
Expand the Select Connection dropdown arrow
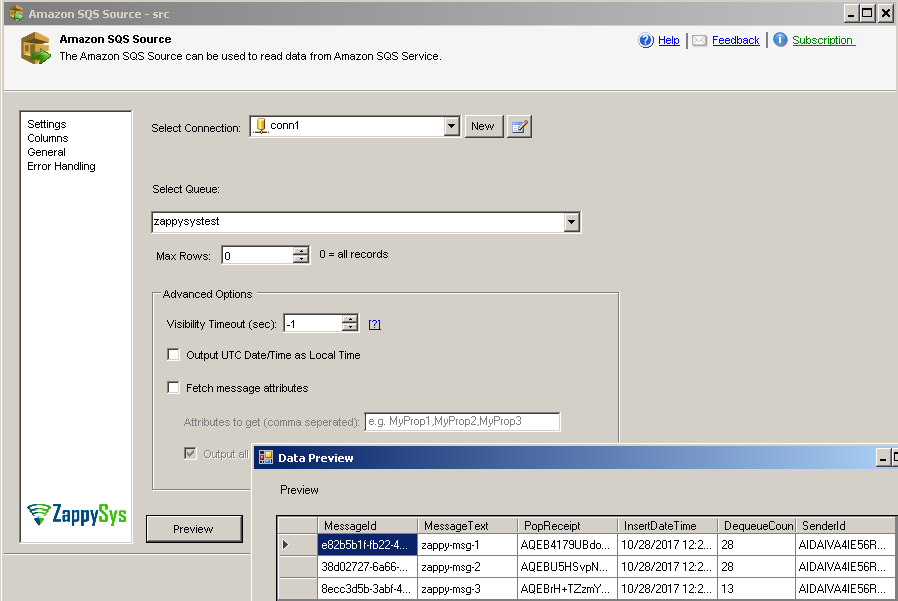pyautogui.click(x=451, y=126)
